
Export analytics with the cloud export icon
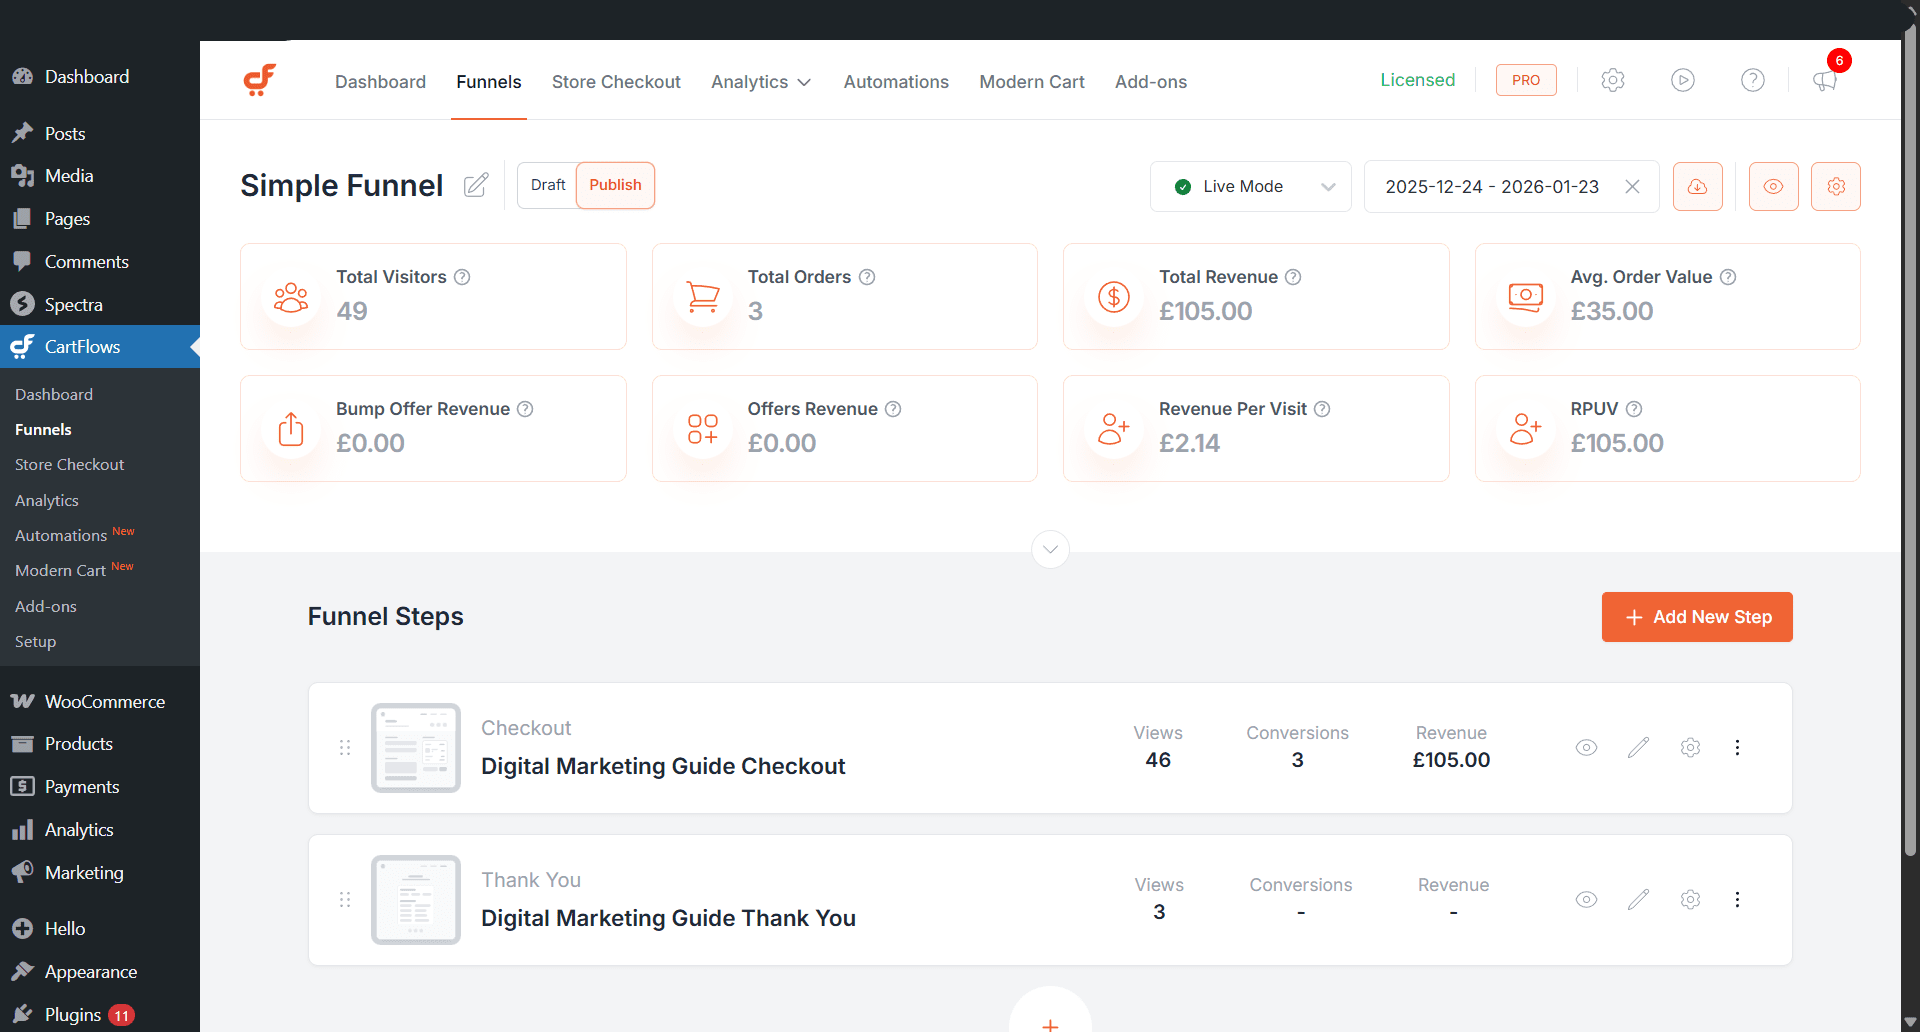[x=1698, y=186]
